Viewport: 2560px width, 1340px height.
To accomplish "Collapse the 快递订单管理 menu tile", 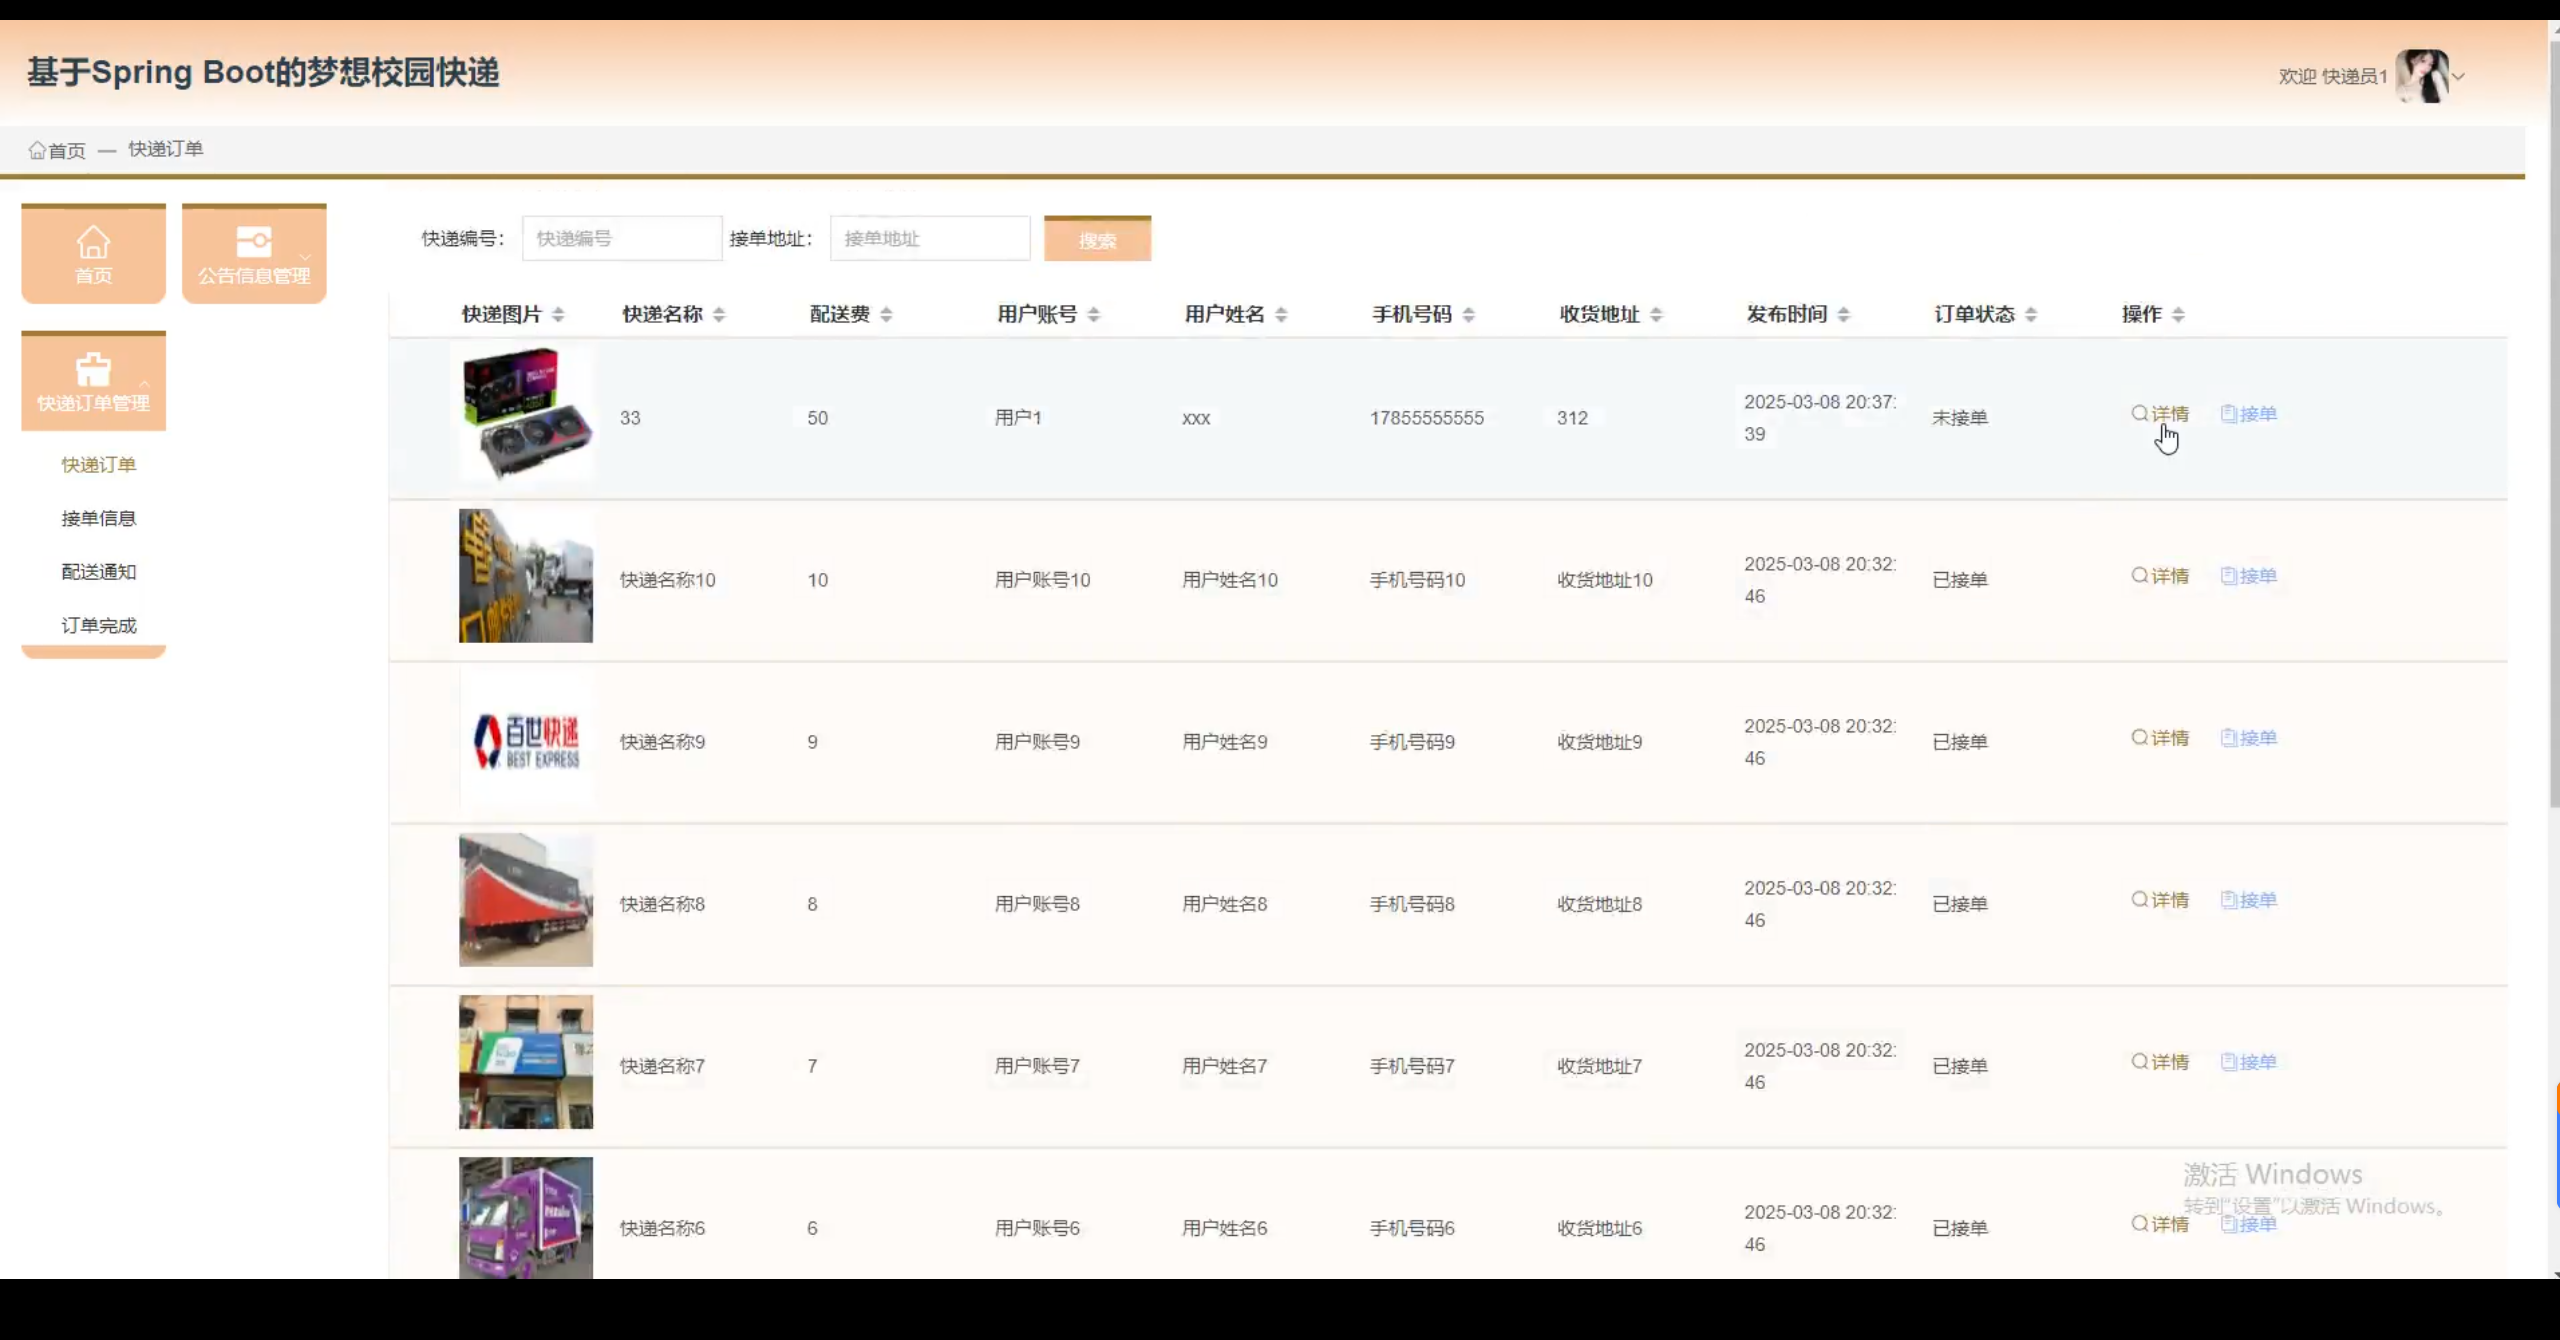I will (93, 381).
